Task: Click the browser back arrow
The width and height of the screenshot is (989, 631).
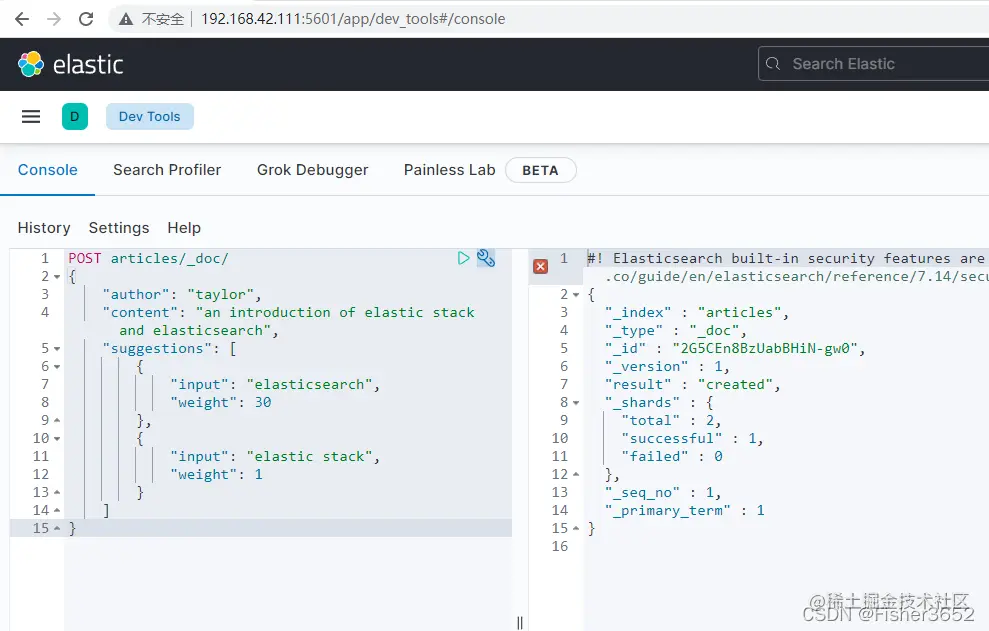Action: (x=22, y=19)
